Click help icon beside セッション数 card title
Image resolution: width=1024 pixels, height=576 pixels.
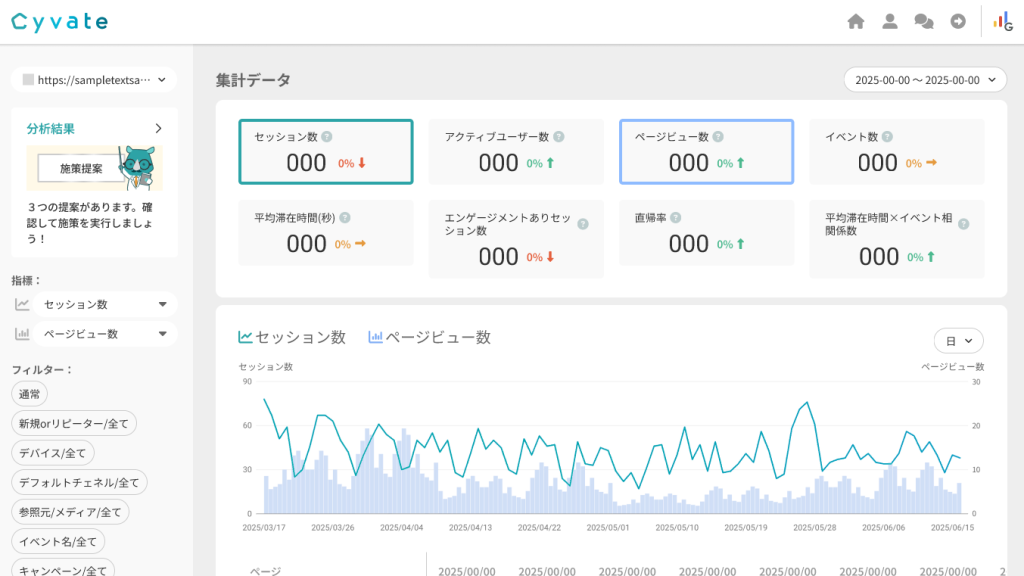pos(327,137)
